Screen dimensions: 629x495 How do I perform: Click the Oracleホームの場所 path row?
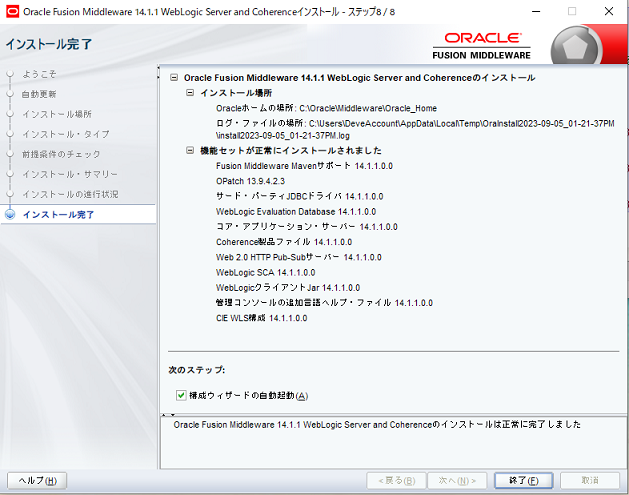(326, 108)
